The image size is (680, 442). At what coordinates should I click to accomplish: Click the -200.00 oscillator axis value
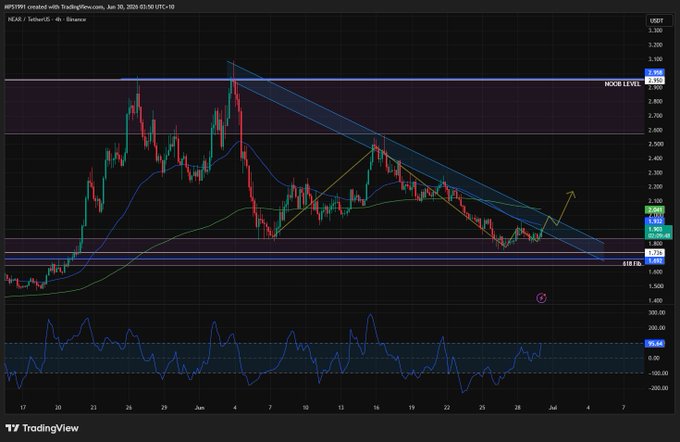tap(657, 388)
